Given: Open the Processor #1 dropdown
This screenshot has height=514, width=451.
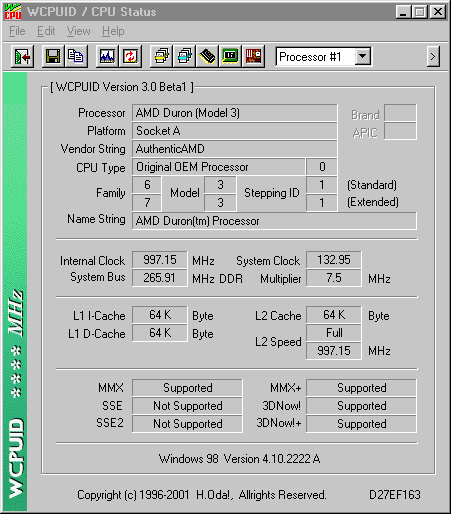Looking at the screenshot, I should click(363, 57).
